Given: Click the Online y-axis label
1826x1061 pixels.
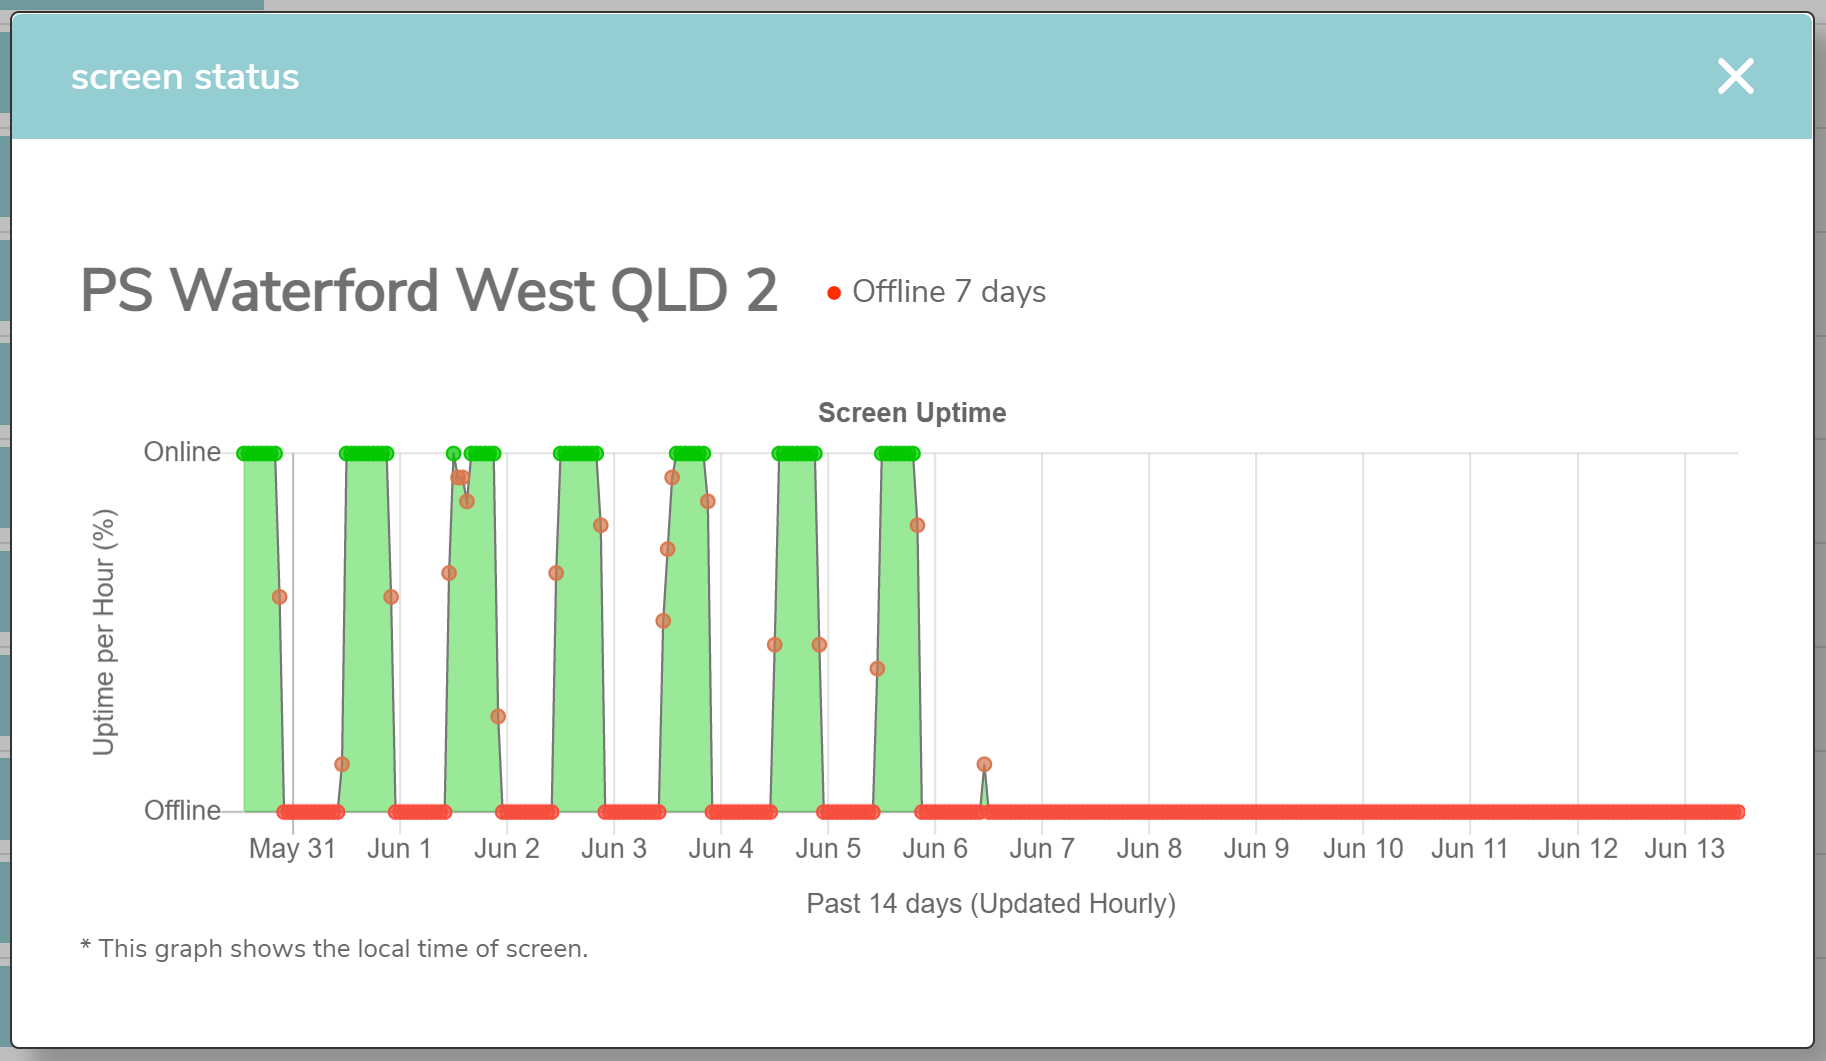Looking at the screenshot, I should (x=182, y=452).
